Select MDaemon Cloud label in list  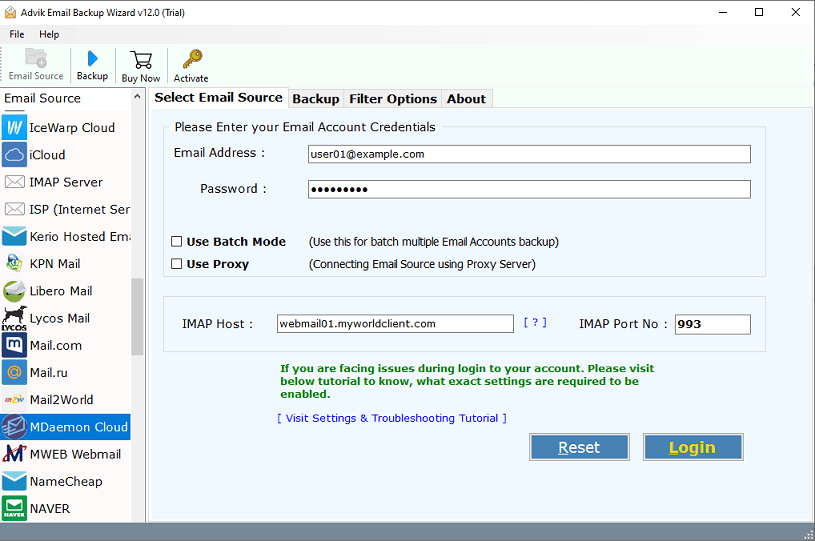pos(78,427)
